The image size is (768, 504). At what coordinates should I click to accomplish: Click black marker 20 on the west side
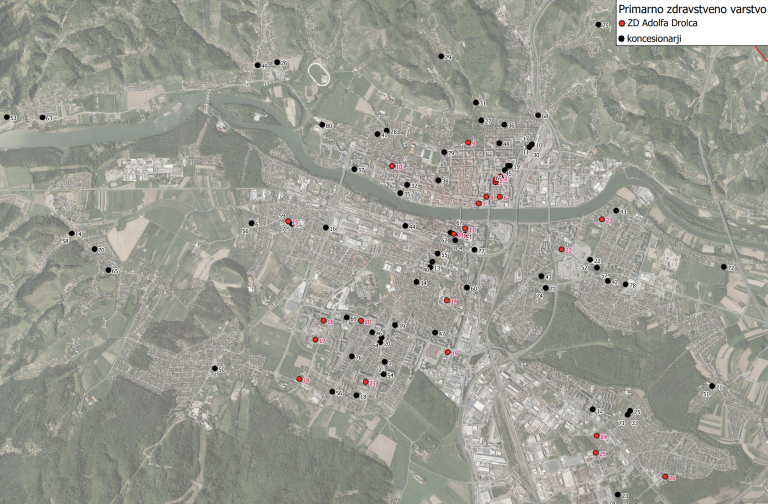[93, 249]
